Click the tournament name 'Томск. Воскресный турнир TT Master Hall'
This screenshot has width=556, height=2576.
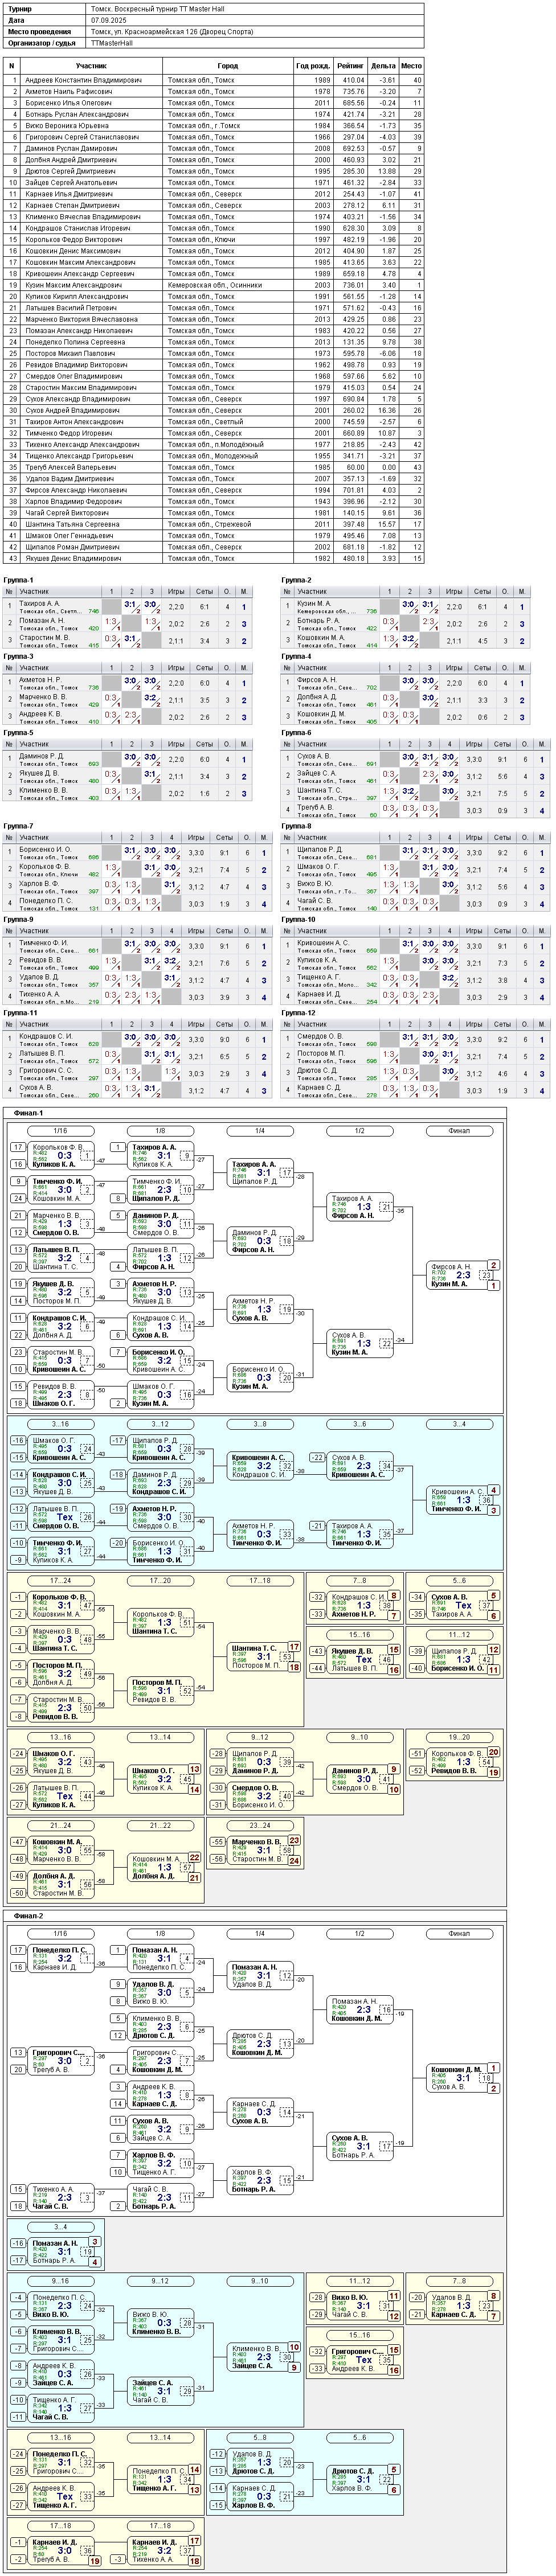[x=157, y=8]
